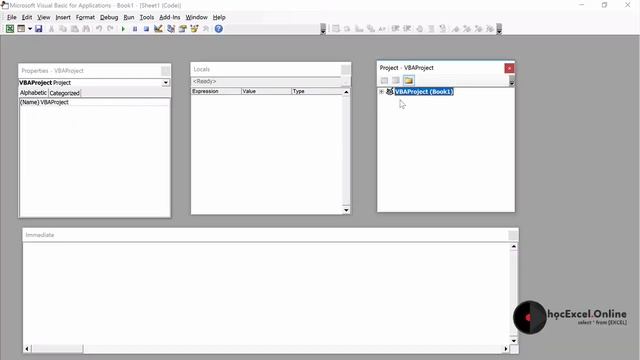Open the Insert menu
This screenshot has width=640, height=360.
pos(63,17)
